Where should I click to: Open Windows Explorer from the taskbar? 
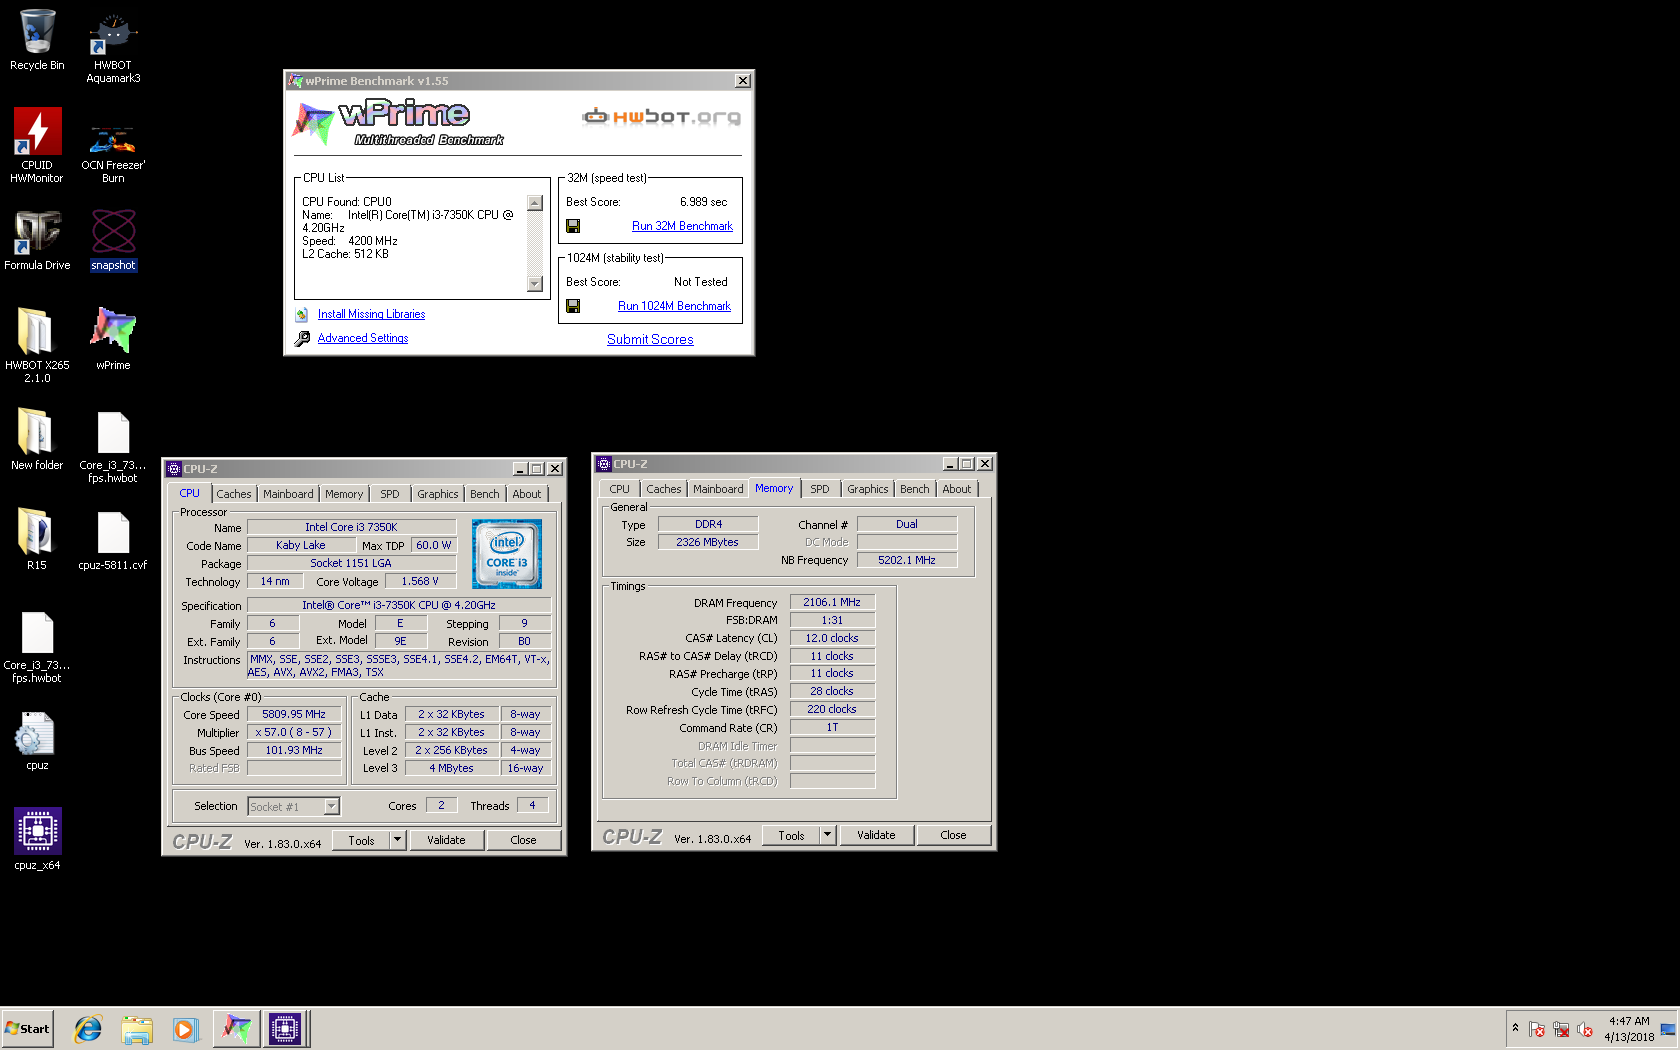(x=137, y=1029)
